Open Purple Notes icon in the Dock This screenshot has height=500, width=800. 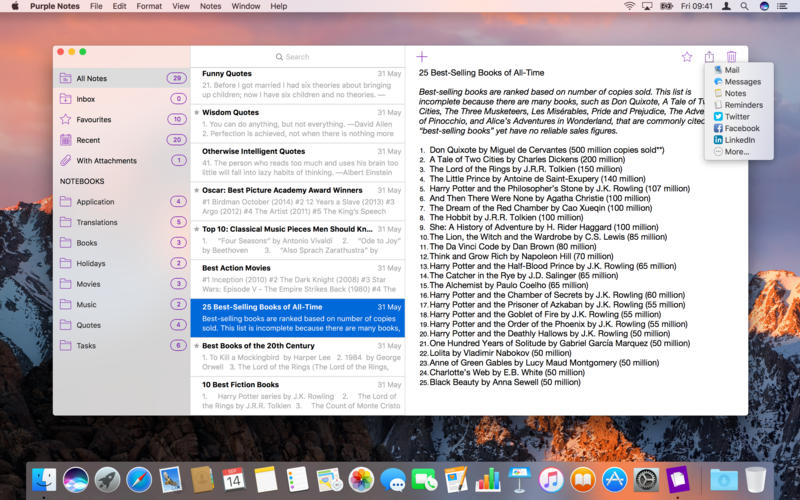click(x=678, y=480)
